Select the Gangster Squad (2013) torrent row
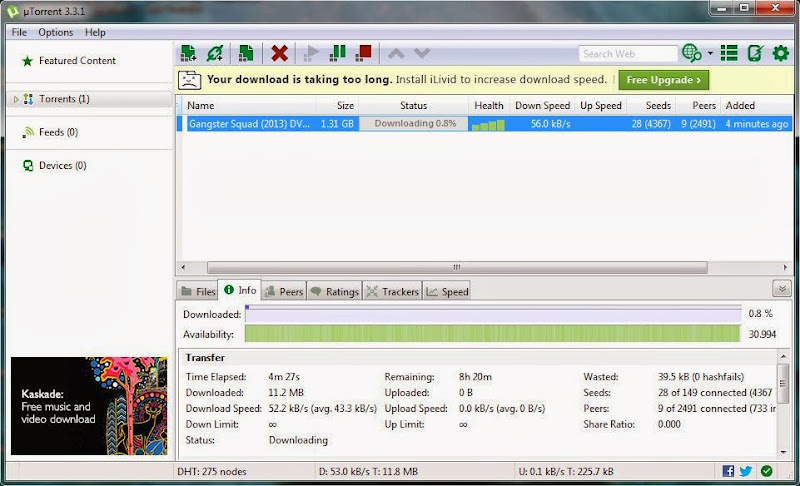 pyautogui.click(x=485, y=123)
